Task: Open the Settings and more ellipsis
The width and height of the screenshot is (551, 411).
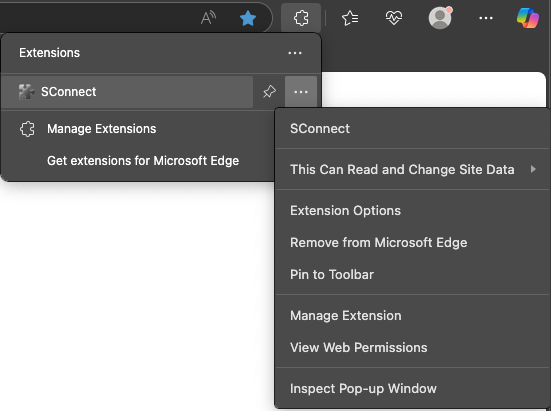Action: click(x=486, y=18)
